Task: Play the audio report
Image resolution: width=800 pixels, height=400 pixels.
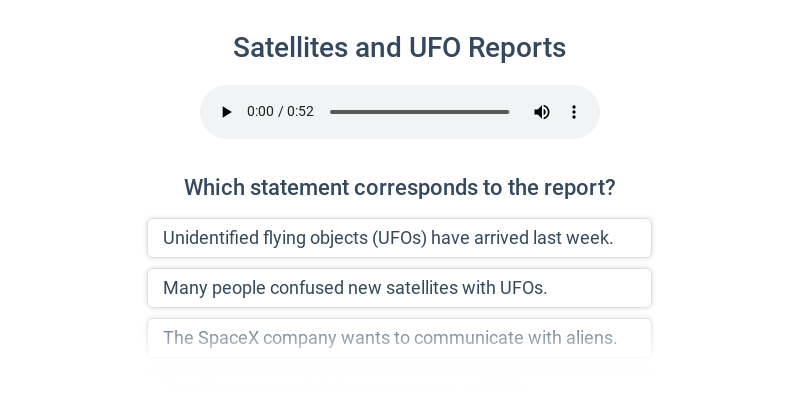Action: [227, 112]
